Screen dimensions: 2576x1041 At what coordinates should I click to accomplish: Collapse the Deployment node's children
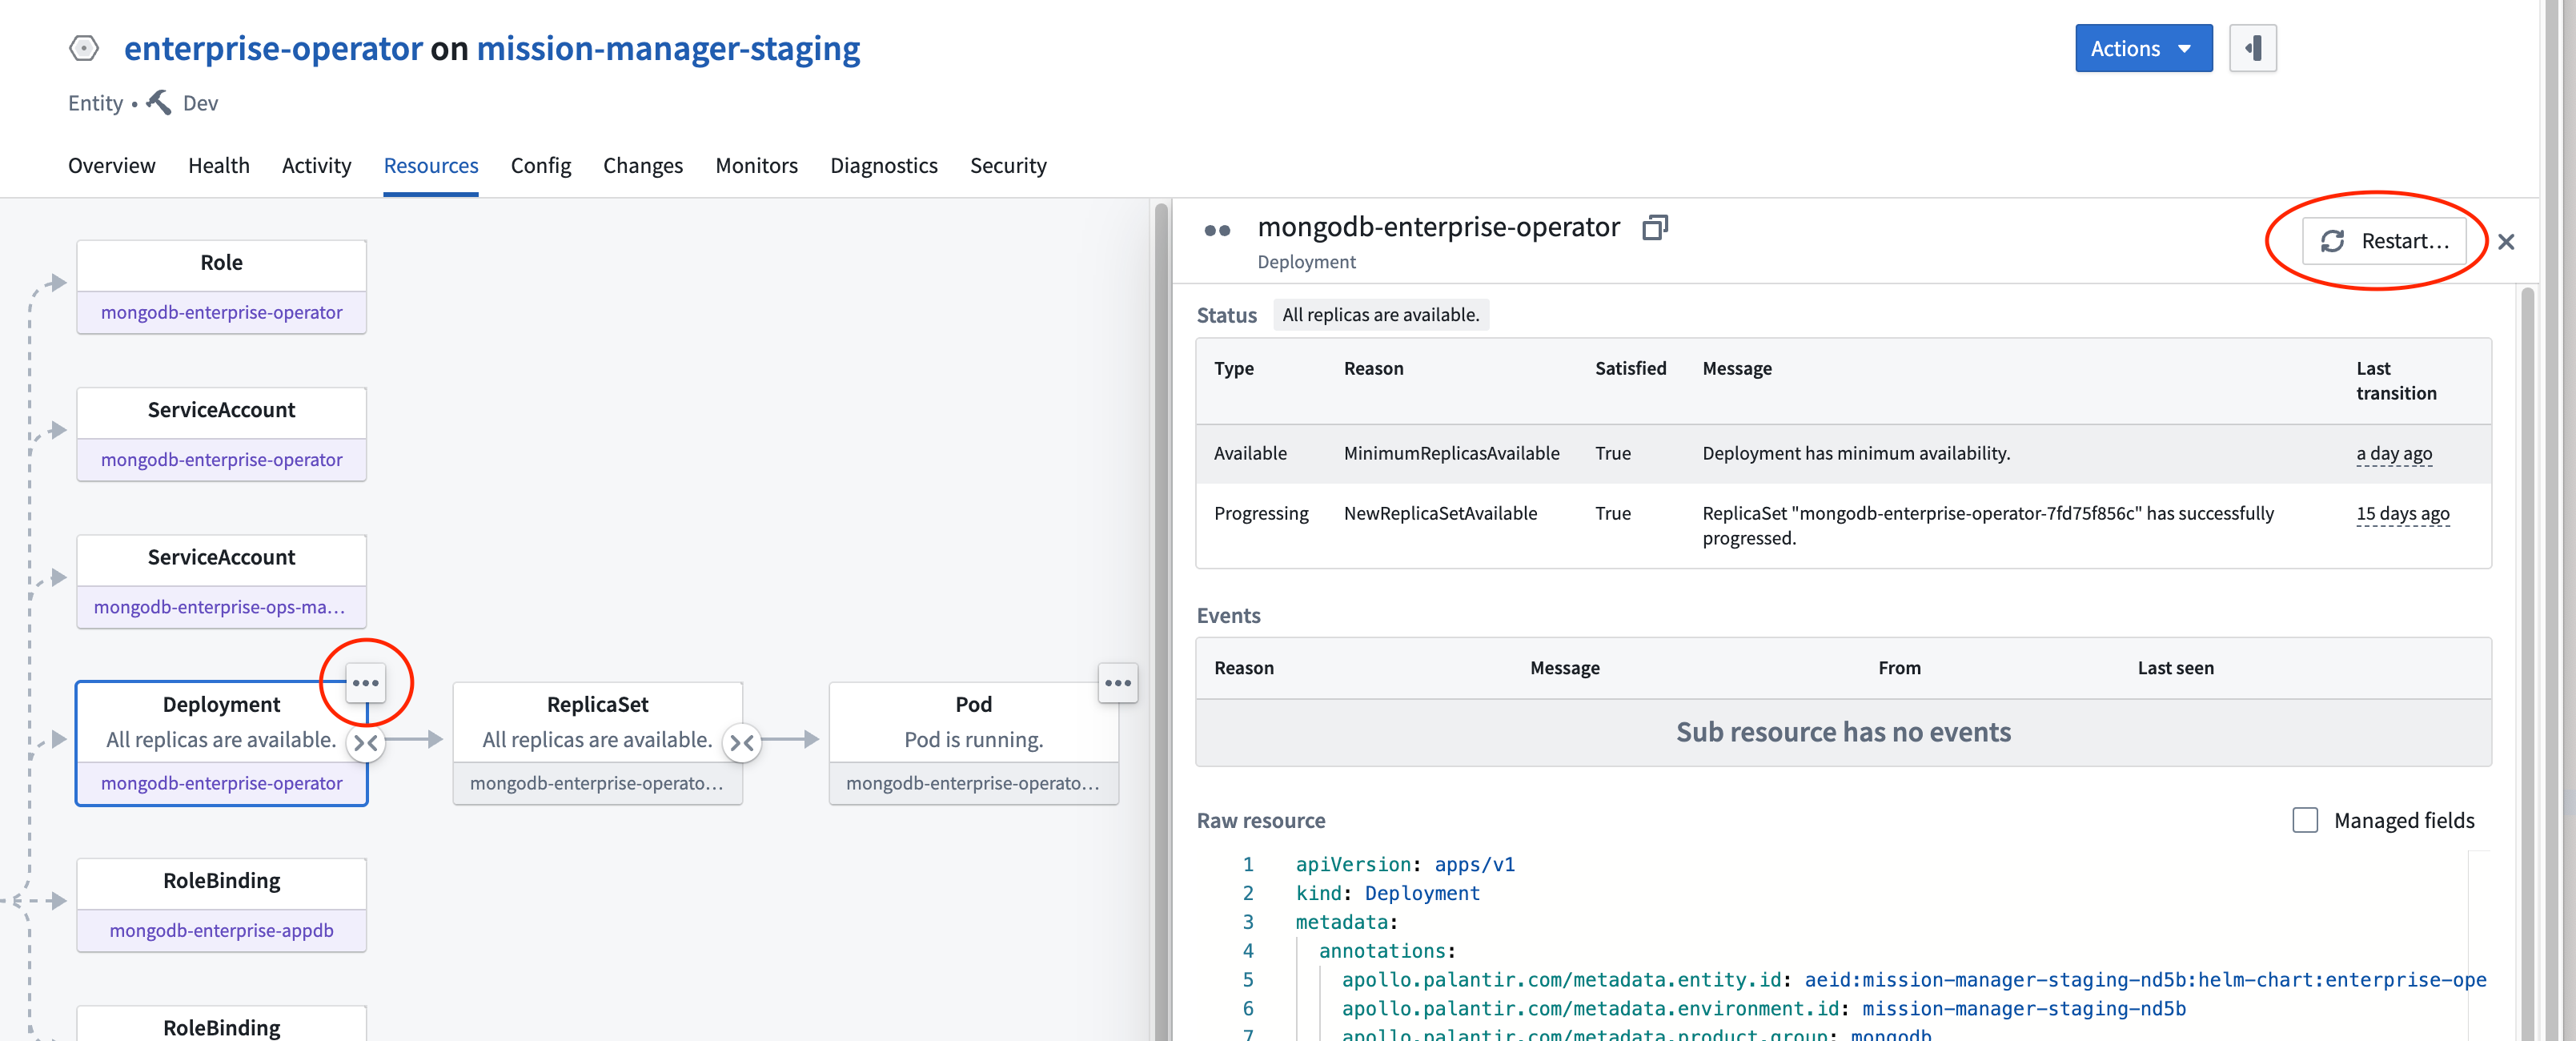click(x=366, y=743)
